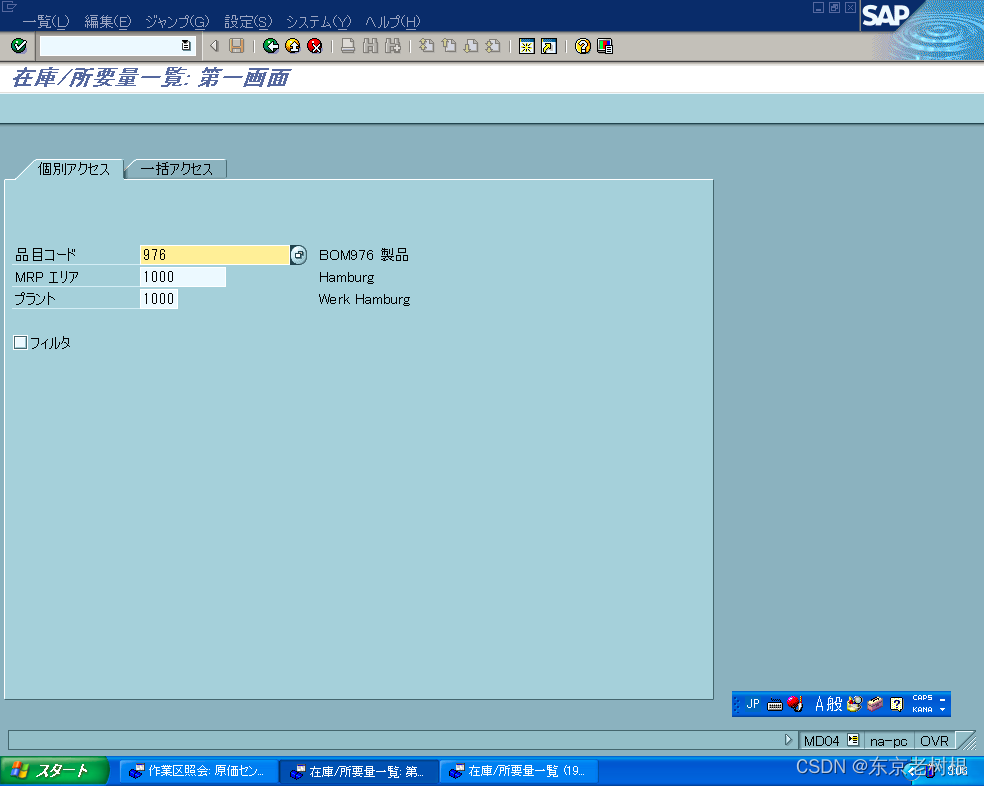
Task: Open the 作業区照会 window from the taskbar
Action: pos(197,770)
